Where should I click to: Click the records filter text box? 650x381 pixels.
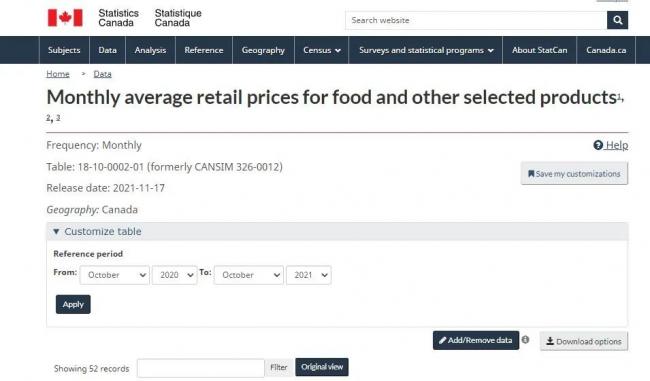[x=201, y=368]
